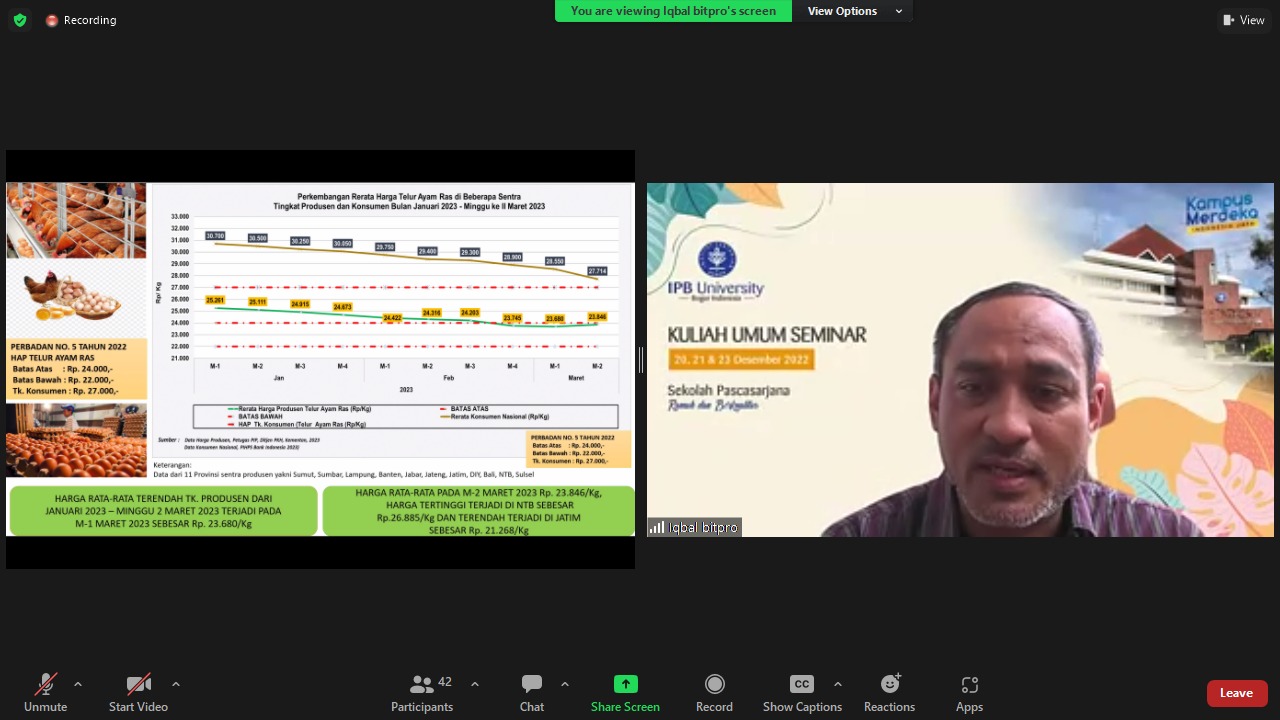Leave the meeting
This screenshot has height=720, width=1280.
(1236, 693)
